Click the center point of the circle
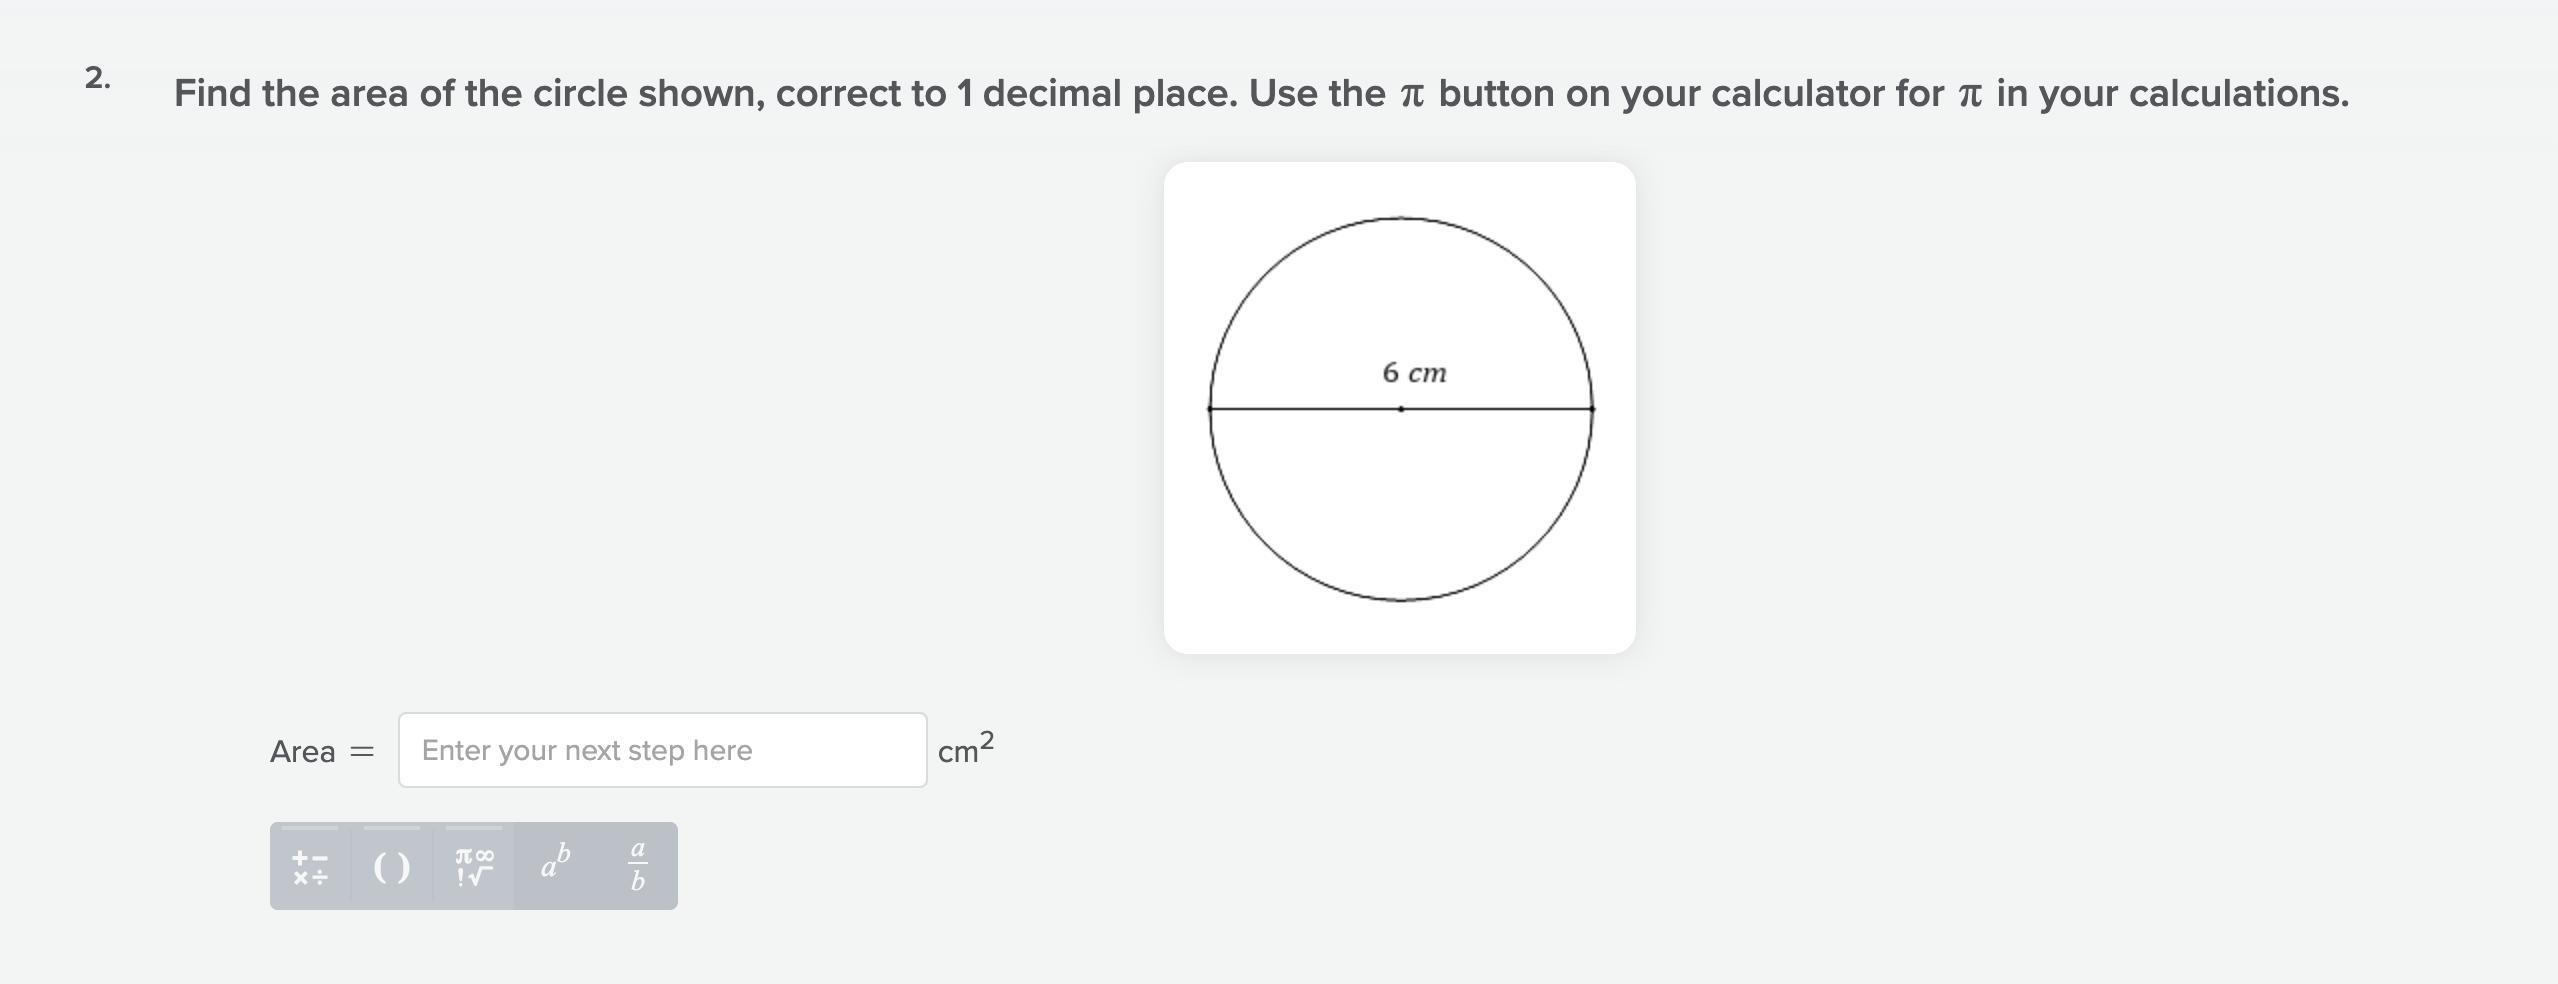Viewport: 2558px width, 984px height. click(1401, 409)
